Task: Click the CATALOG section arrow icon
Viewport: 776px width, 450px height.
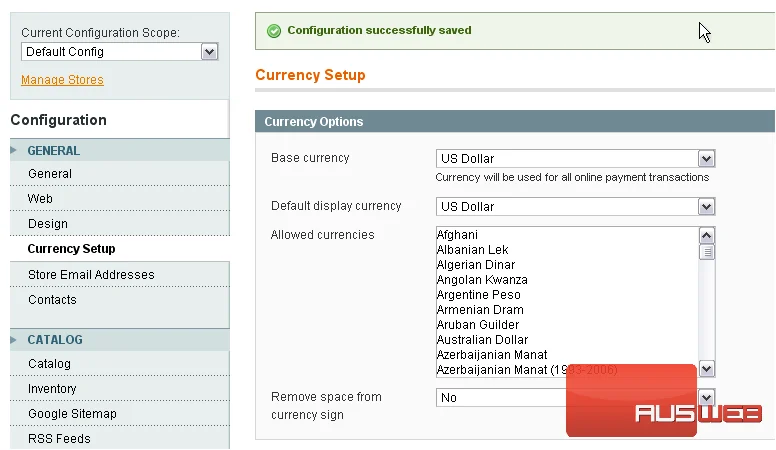Action: 13,340
